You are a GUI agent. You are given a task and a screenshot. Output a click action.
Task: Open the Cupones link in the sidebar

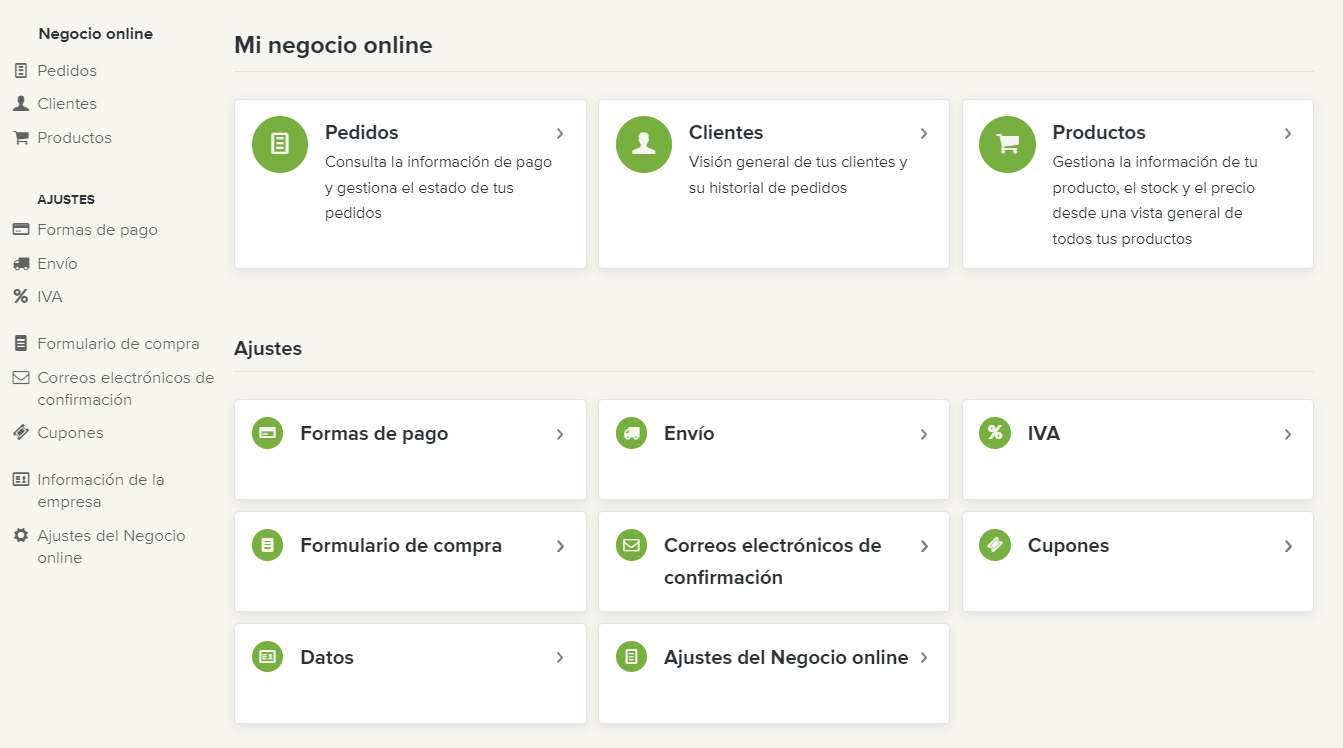click(x=70, y=433)
